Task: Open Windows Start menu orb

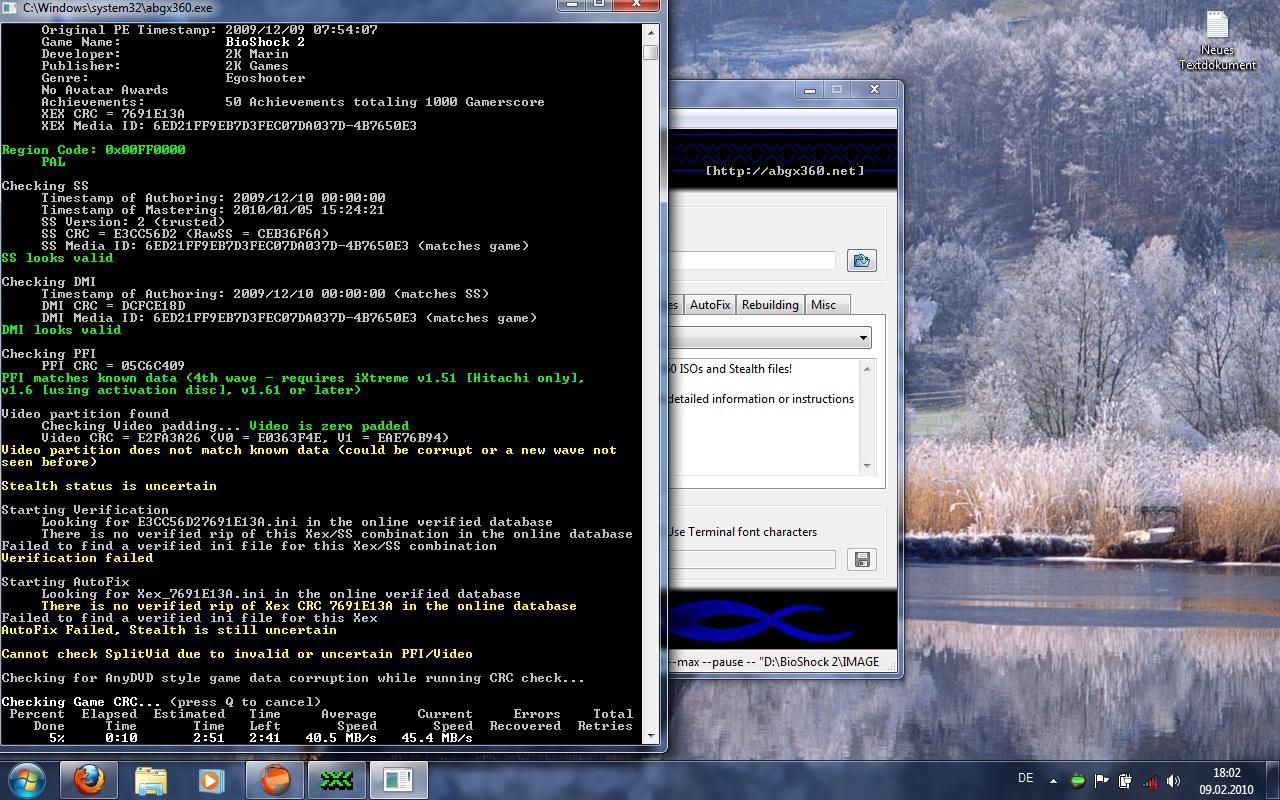Action: tap(27, 779)
